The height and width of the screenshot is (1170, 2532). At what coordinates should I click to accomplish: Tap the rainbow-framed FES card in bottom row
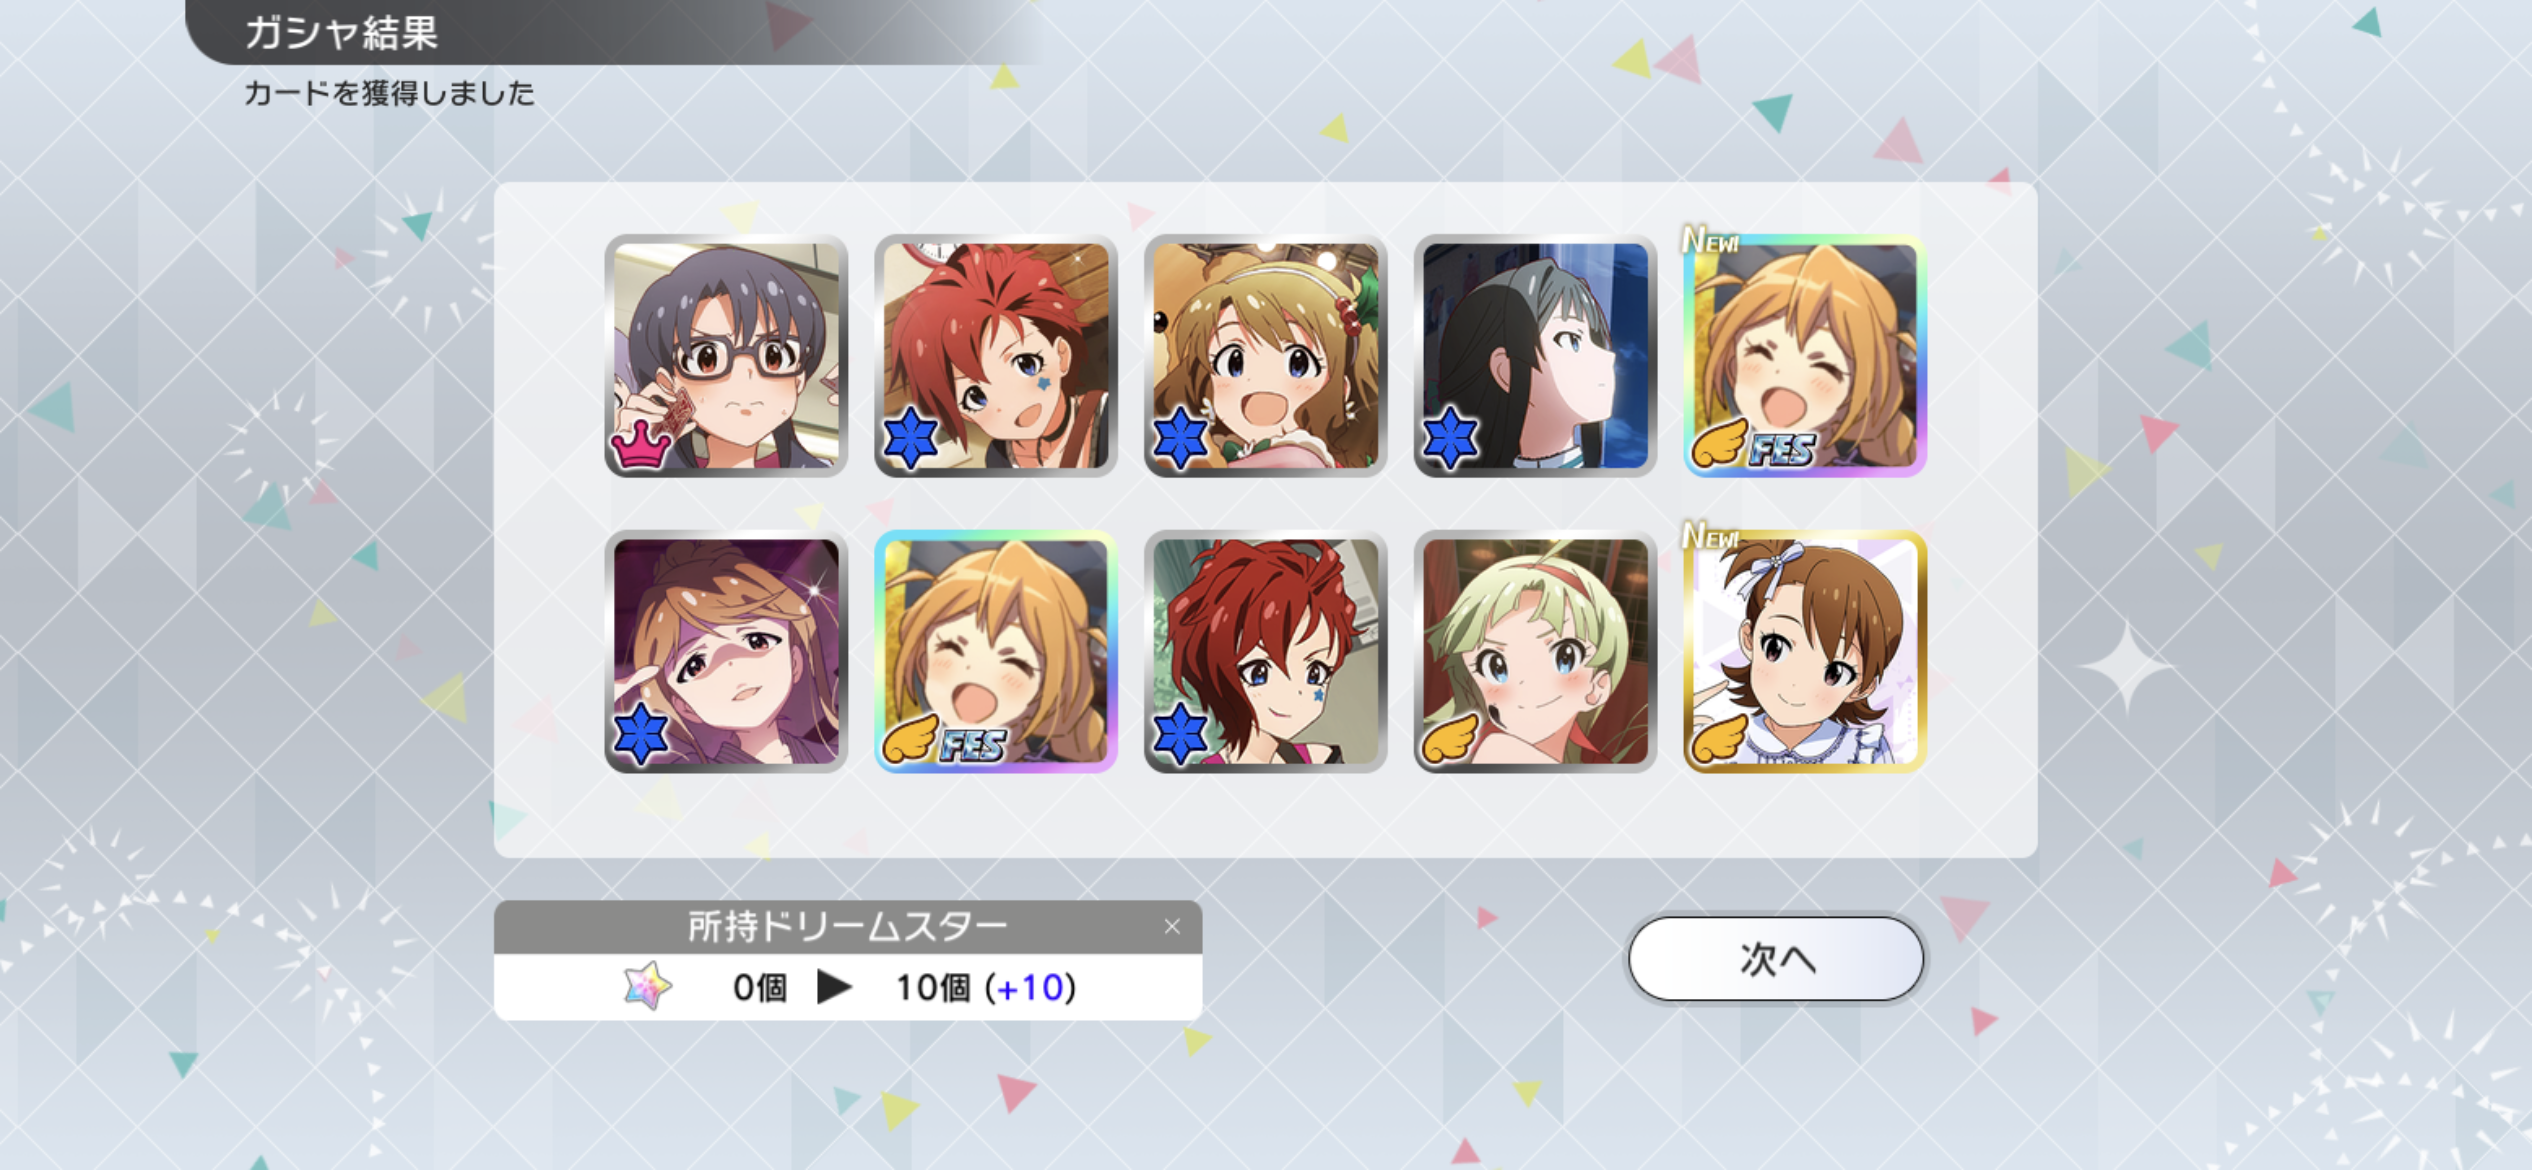point(996,651)
